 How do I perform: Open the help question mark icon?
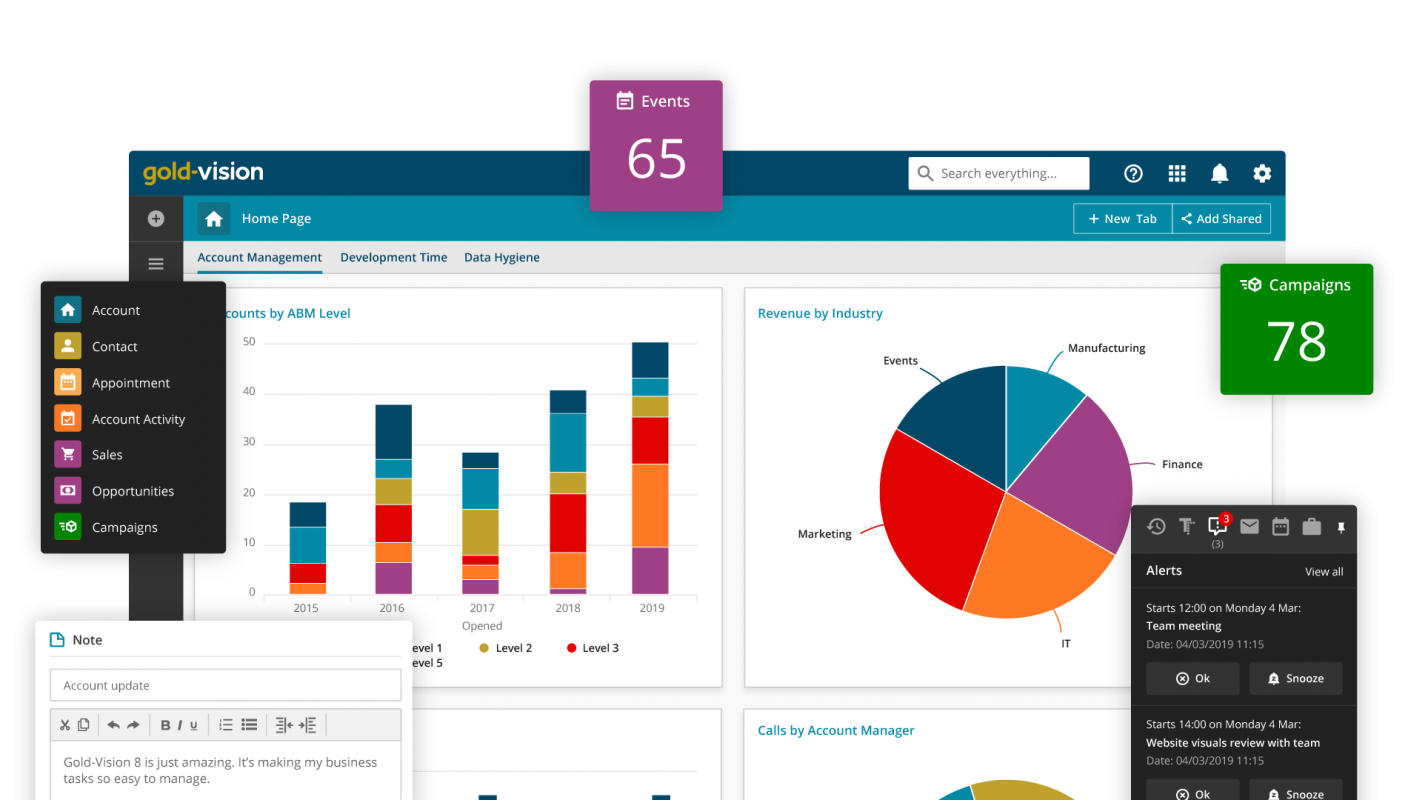coord(1133,173)
